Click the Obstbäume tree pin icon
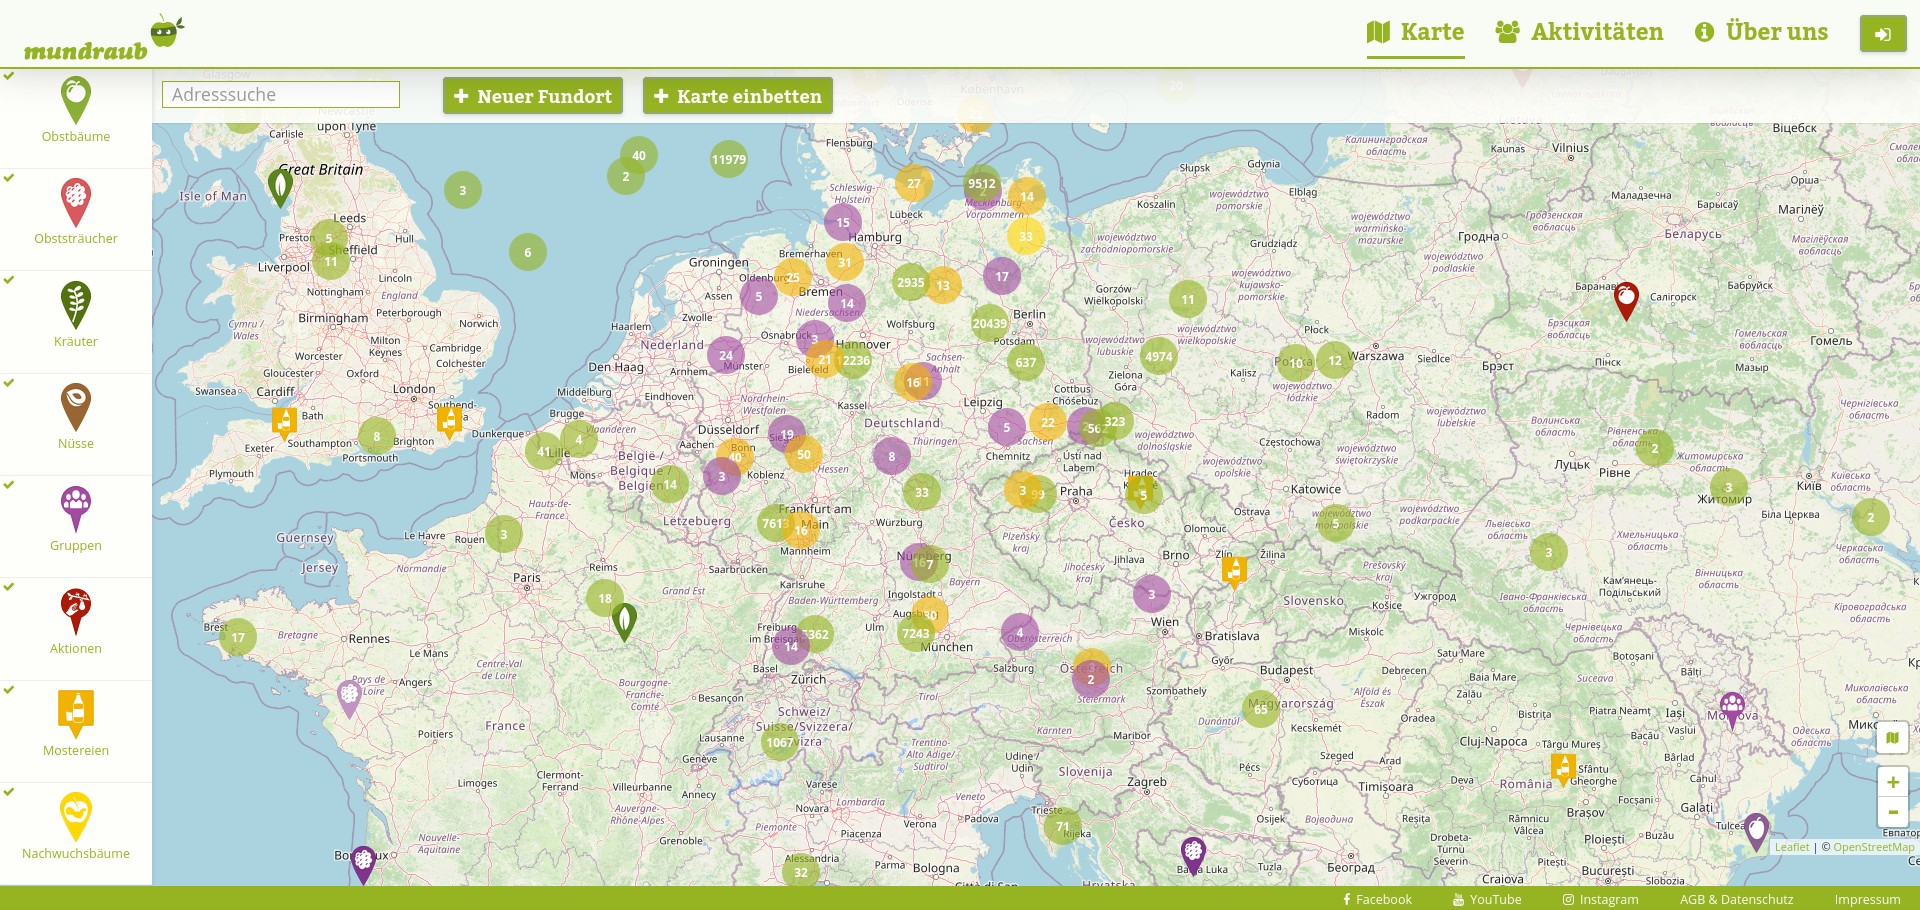1920x910 pixels. coord(76,99)
